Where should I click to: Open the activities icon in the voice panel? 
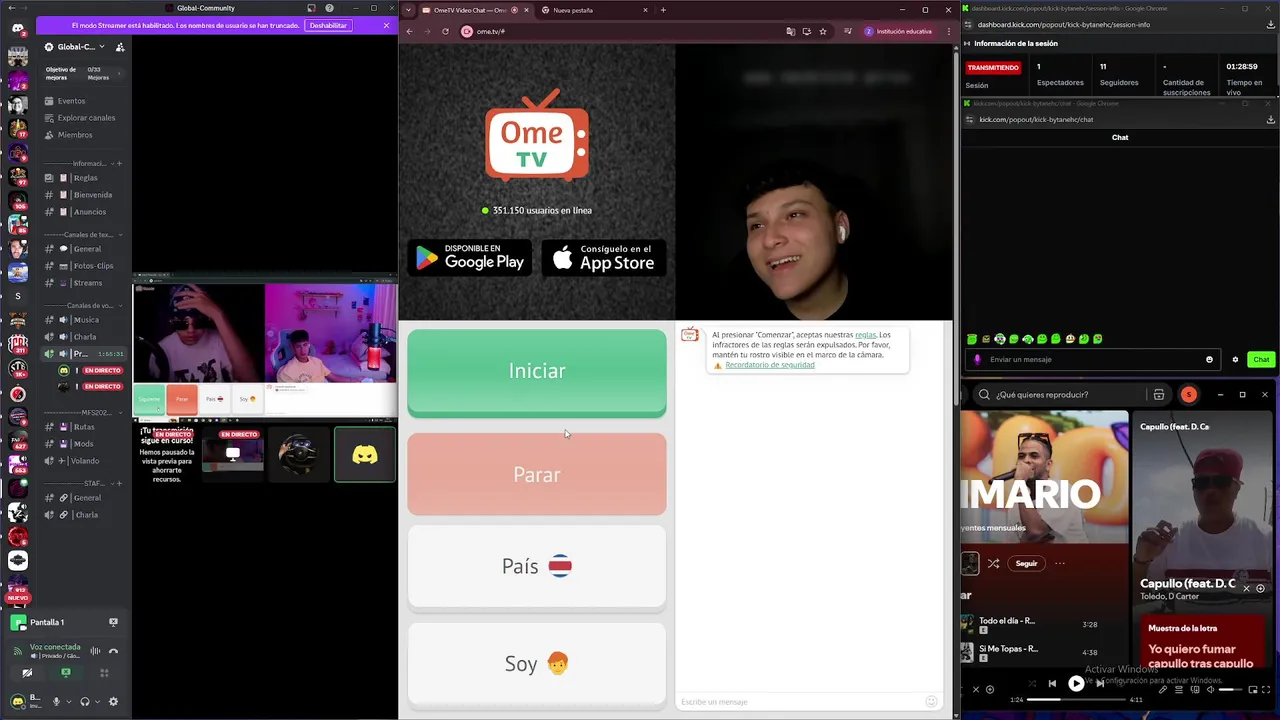pos(104,673)
